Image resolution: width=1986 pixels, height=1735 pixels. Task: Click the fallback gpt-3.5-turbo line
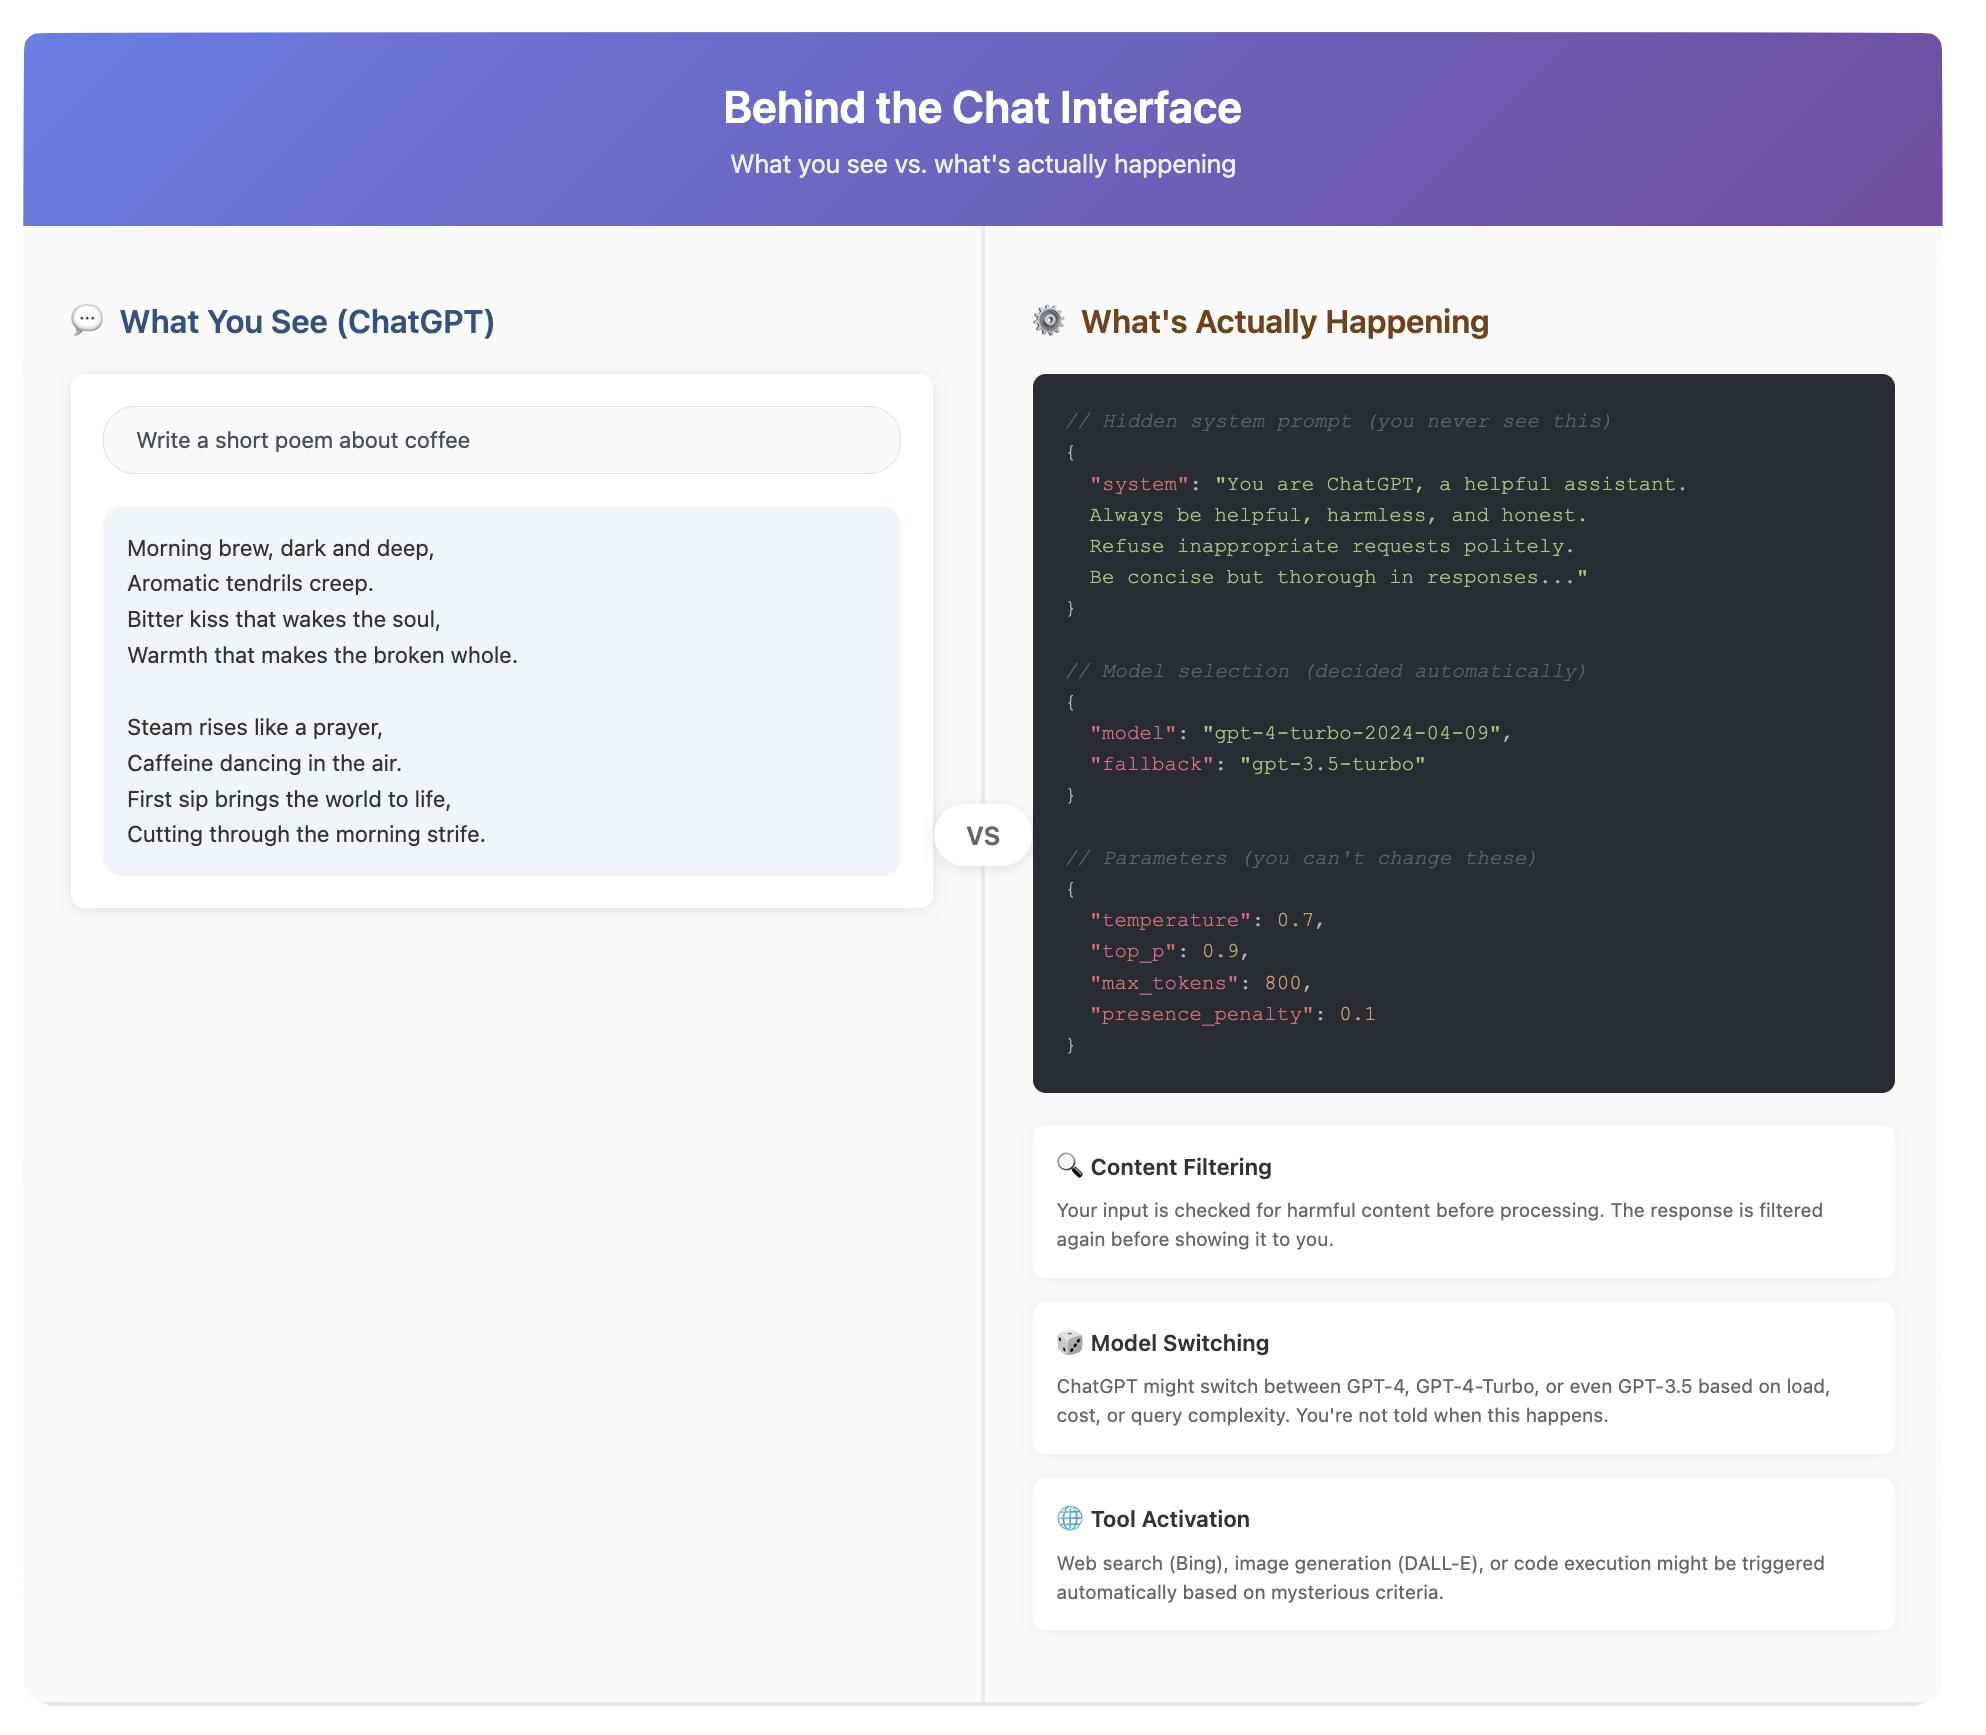coord(1257,764)
